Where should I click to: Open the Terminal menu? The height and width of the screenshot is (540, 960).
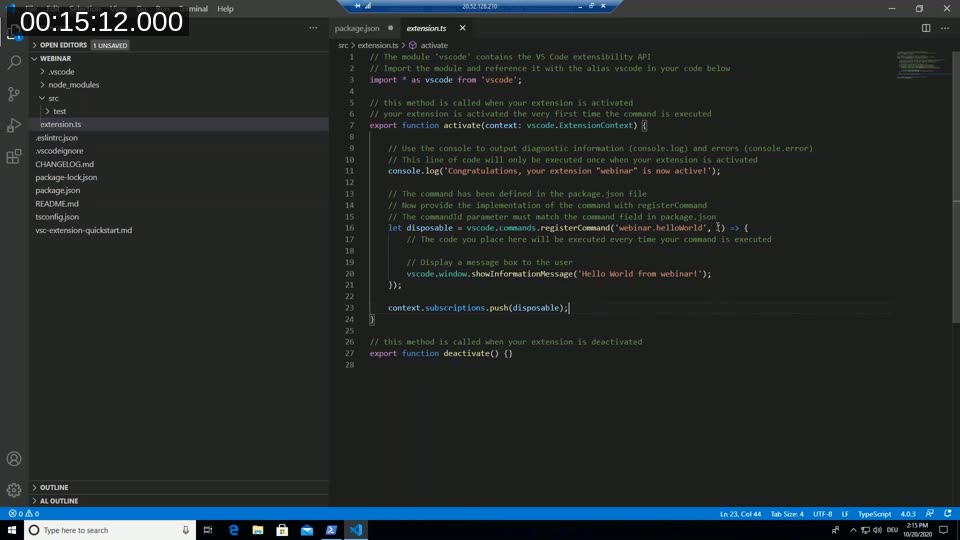(x=193, y=9)
